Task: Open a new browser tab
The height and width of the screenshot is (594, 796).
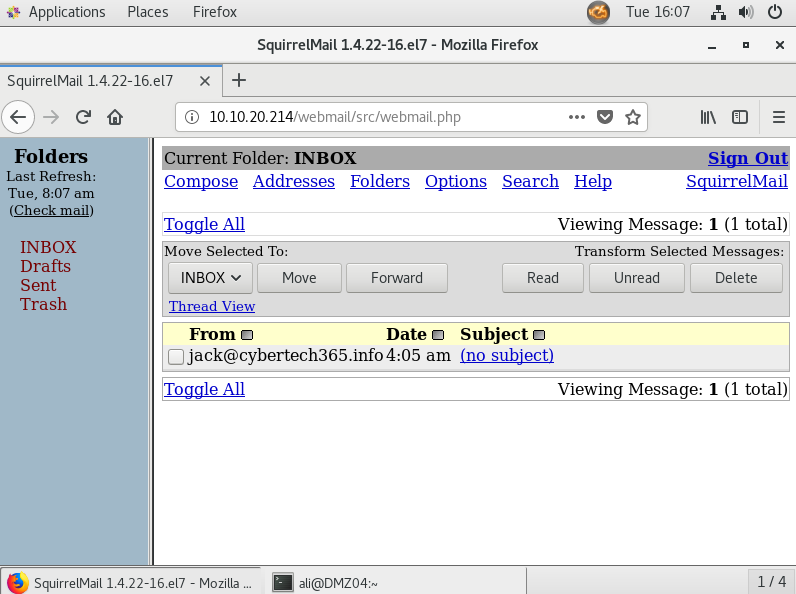Action: point(239,80)
